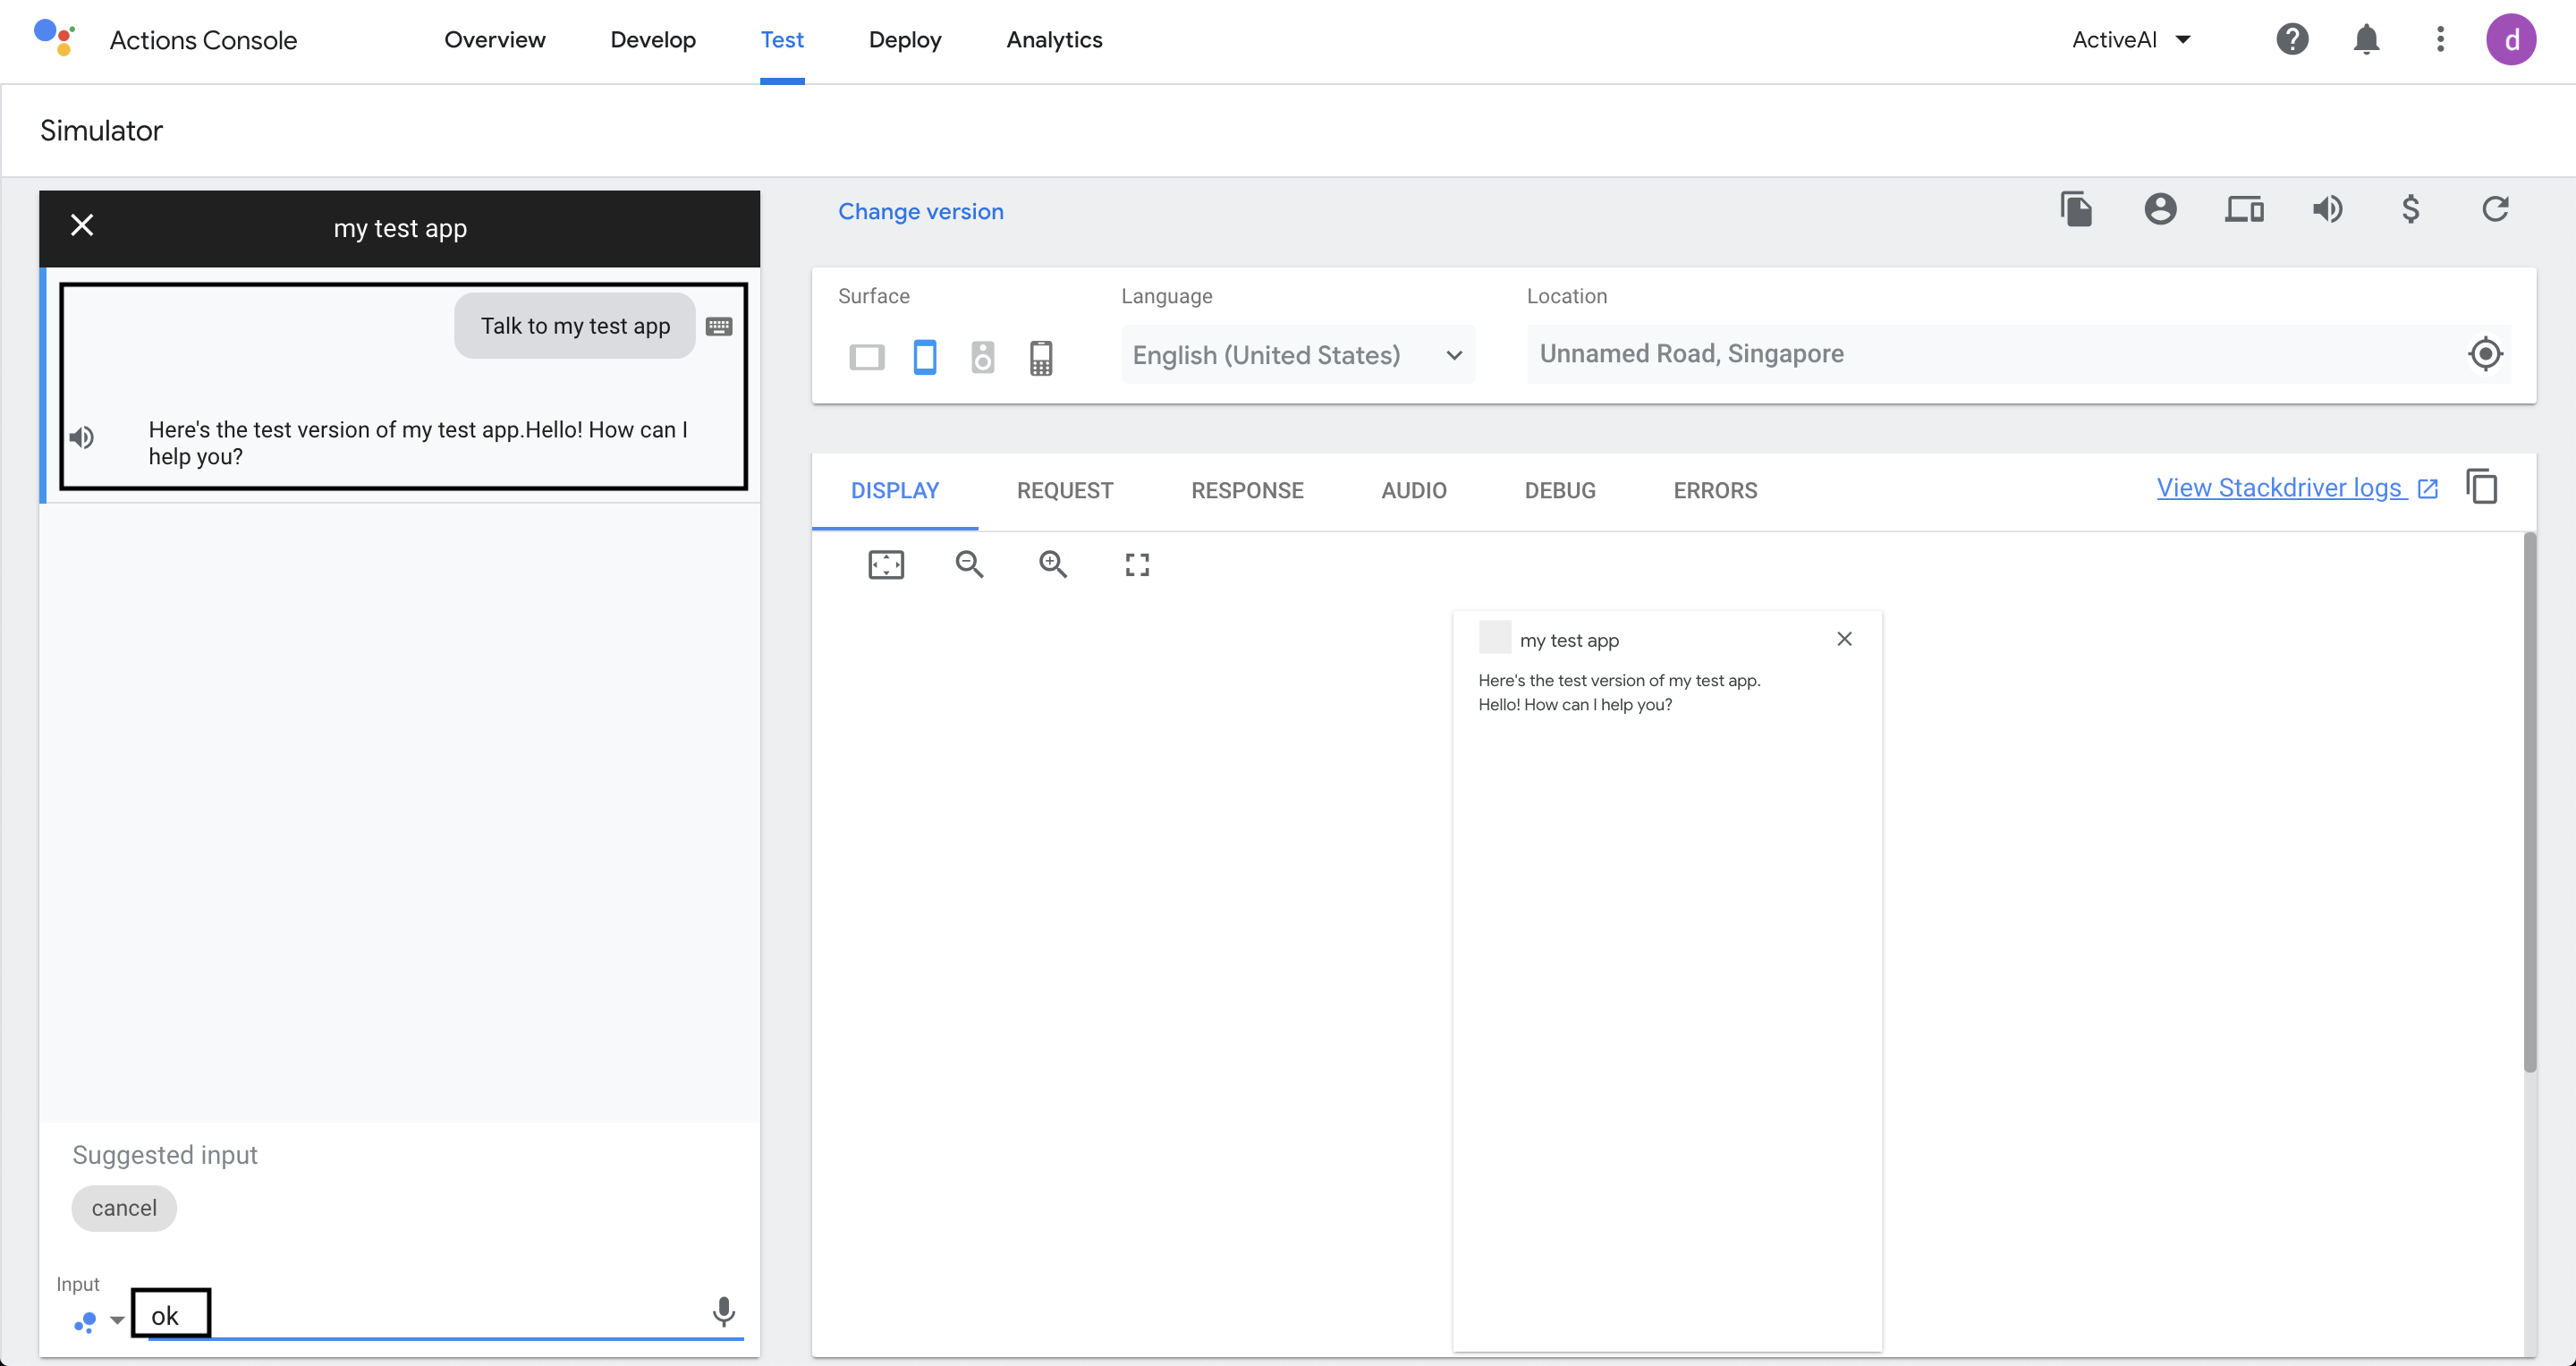Switch to the DEBUG tab
The width and height of the screenshot is (2576, 1366).
coord(1560,490)
